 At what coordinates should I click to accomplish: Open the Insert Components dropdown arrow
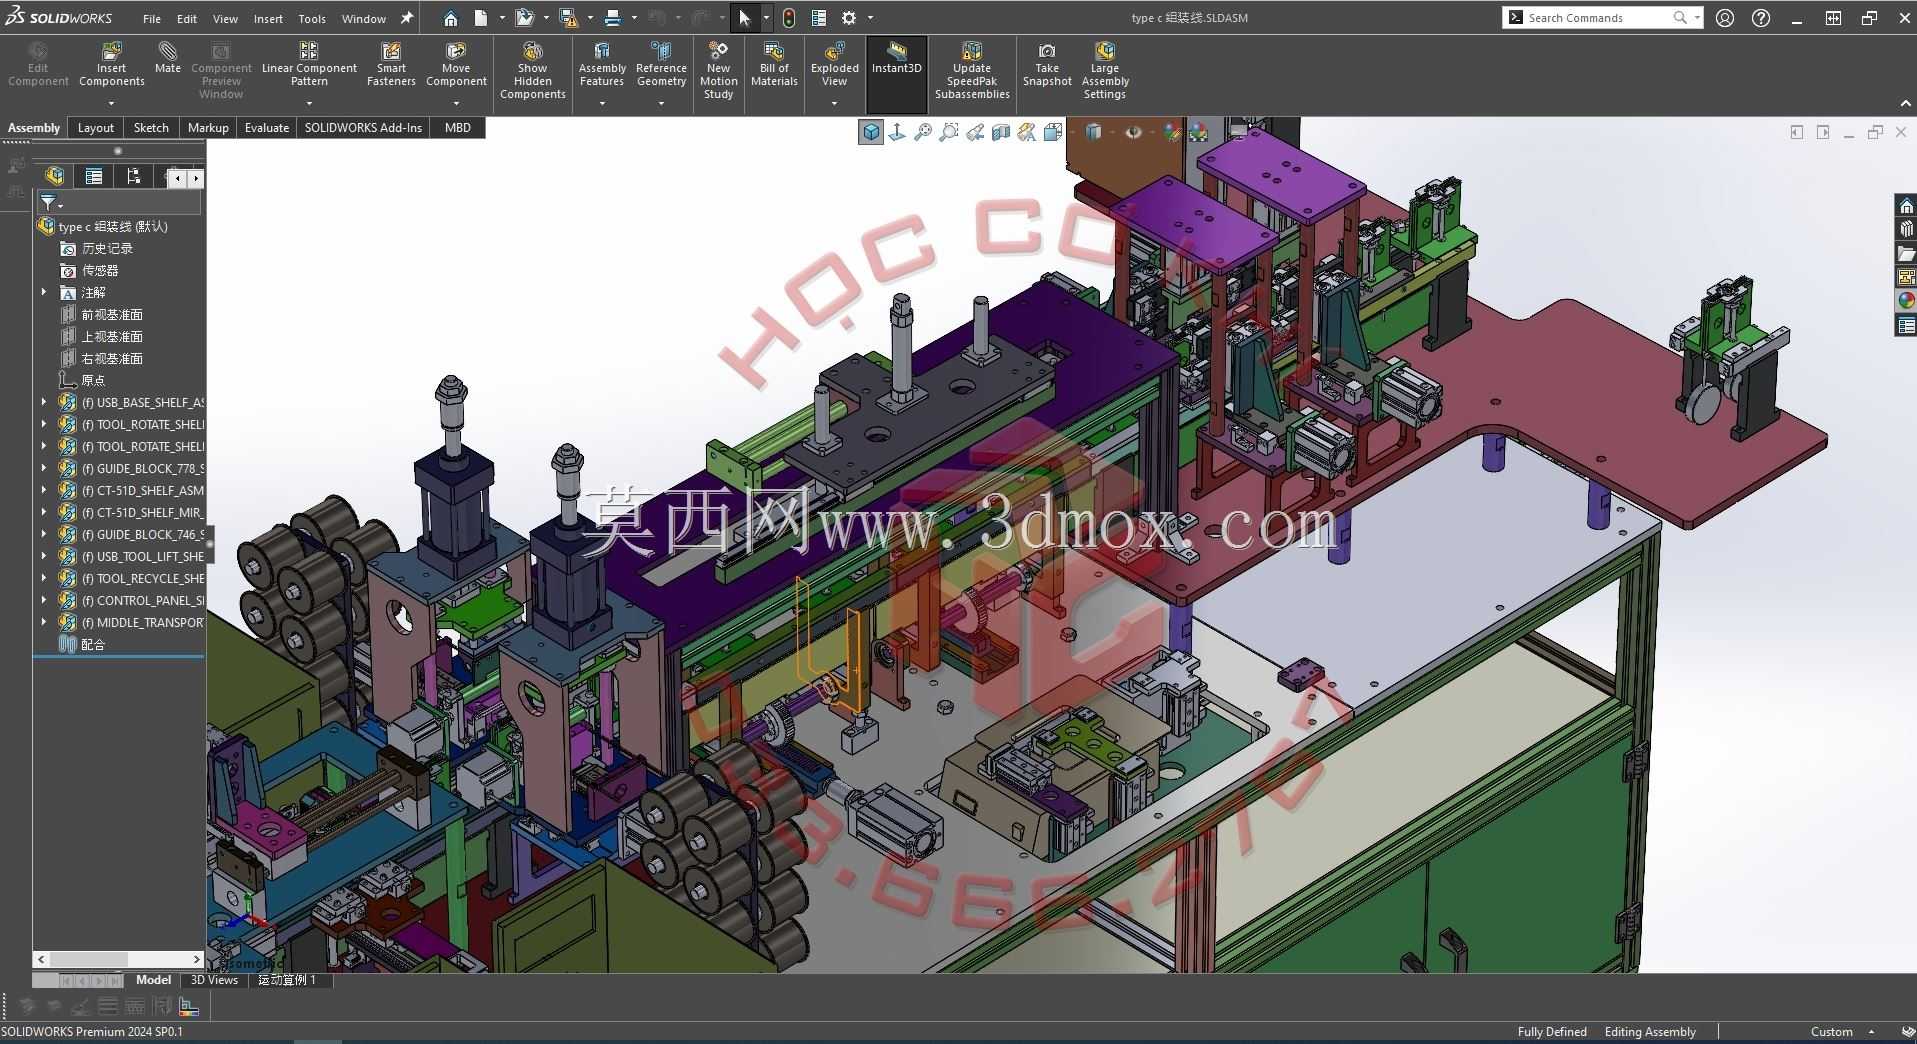(x=111, y=103)
